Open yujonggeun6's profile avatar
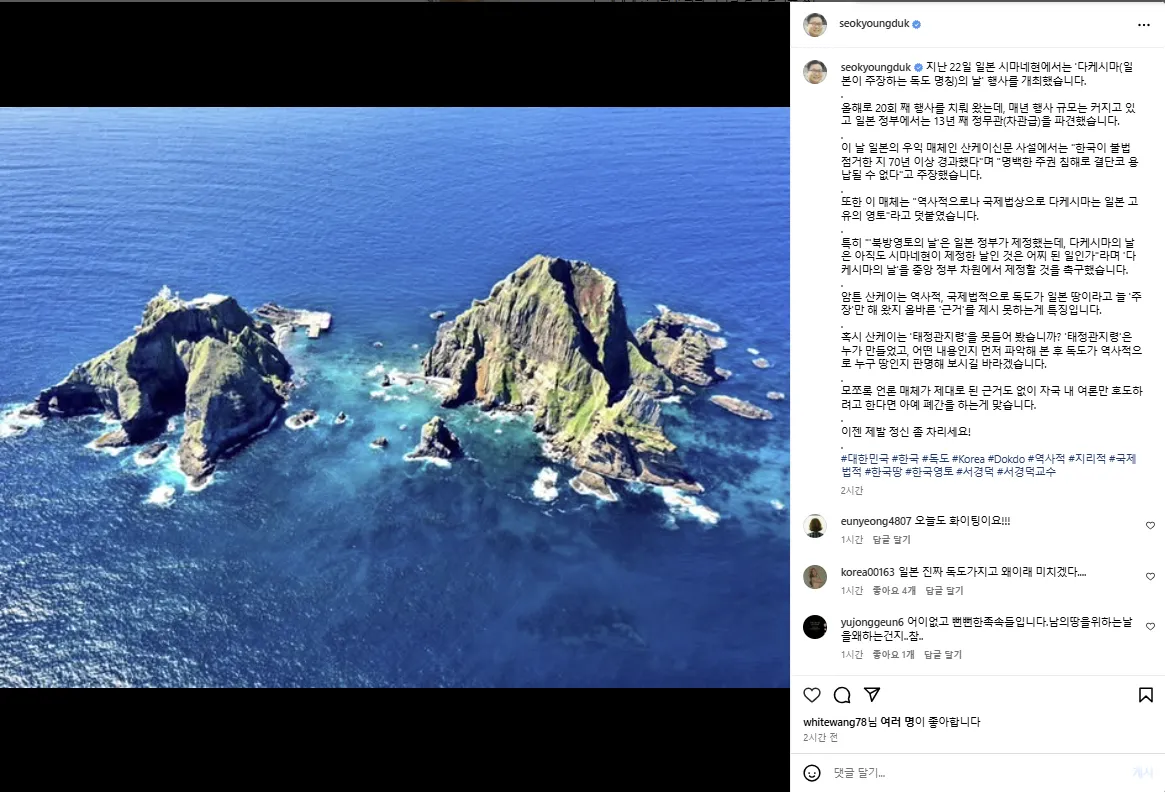This screenshot has height=792, width=1165. point(815,627)
